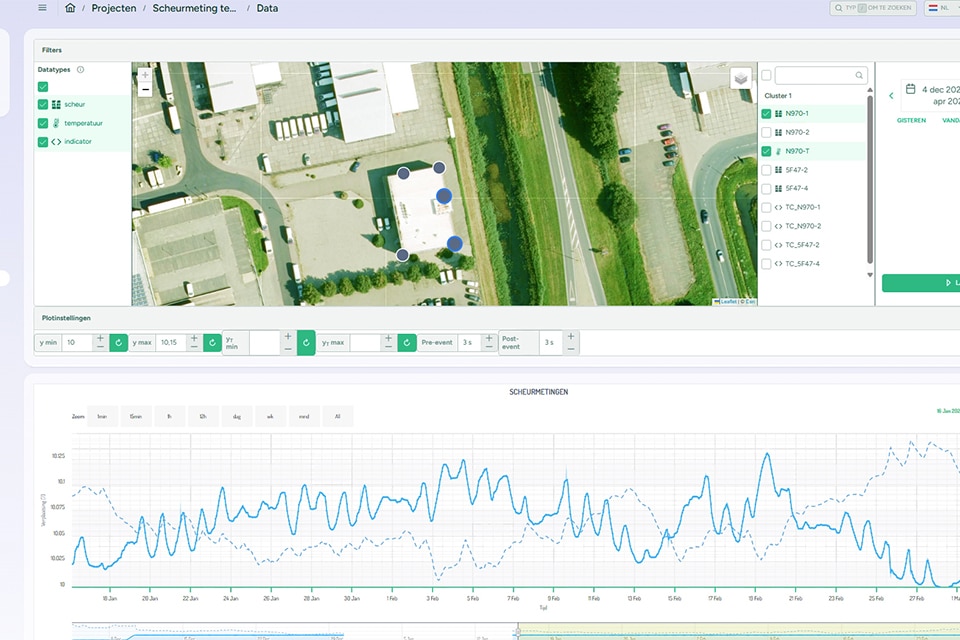960x640 pixels.
Task: Uncheck the indicator datatype checkbox
Action: (x=43, y=141)
